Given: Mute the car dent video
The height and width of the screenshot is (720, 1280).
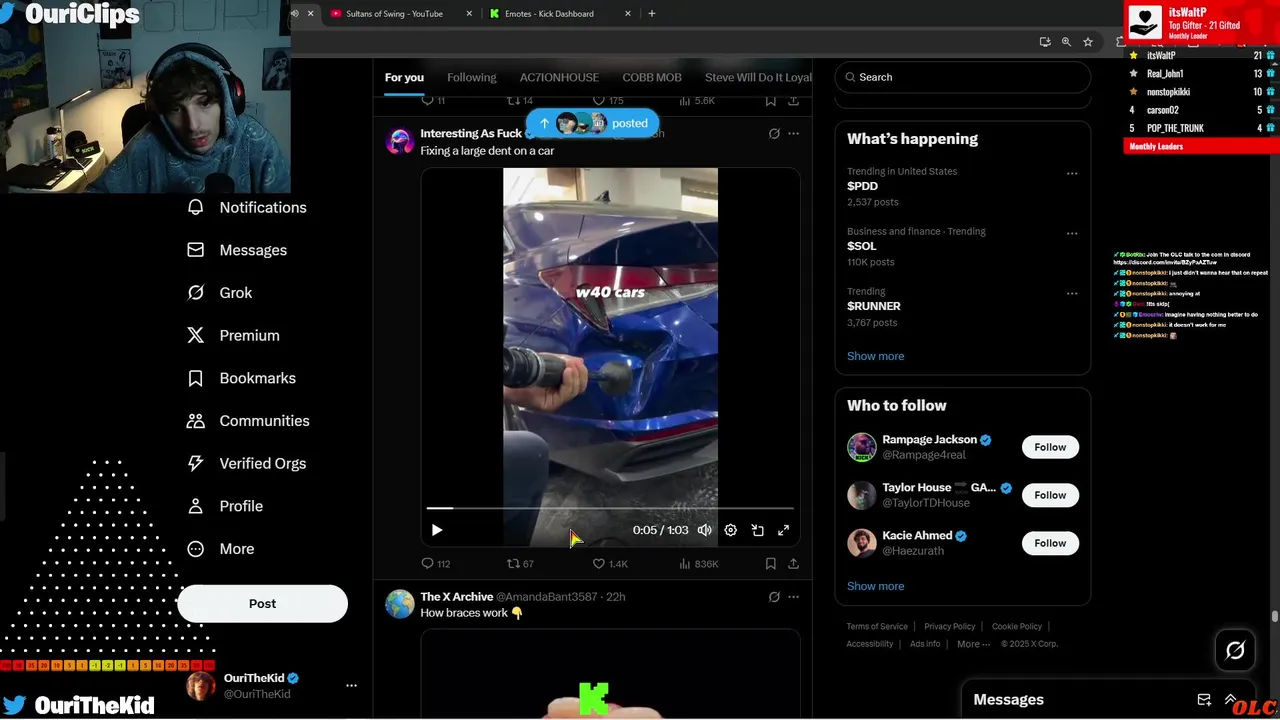Looking at the screenshot, I should click(705, 530).
